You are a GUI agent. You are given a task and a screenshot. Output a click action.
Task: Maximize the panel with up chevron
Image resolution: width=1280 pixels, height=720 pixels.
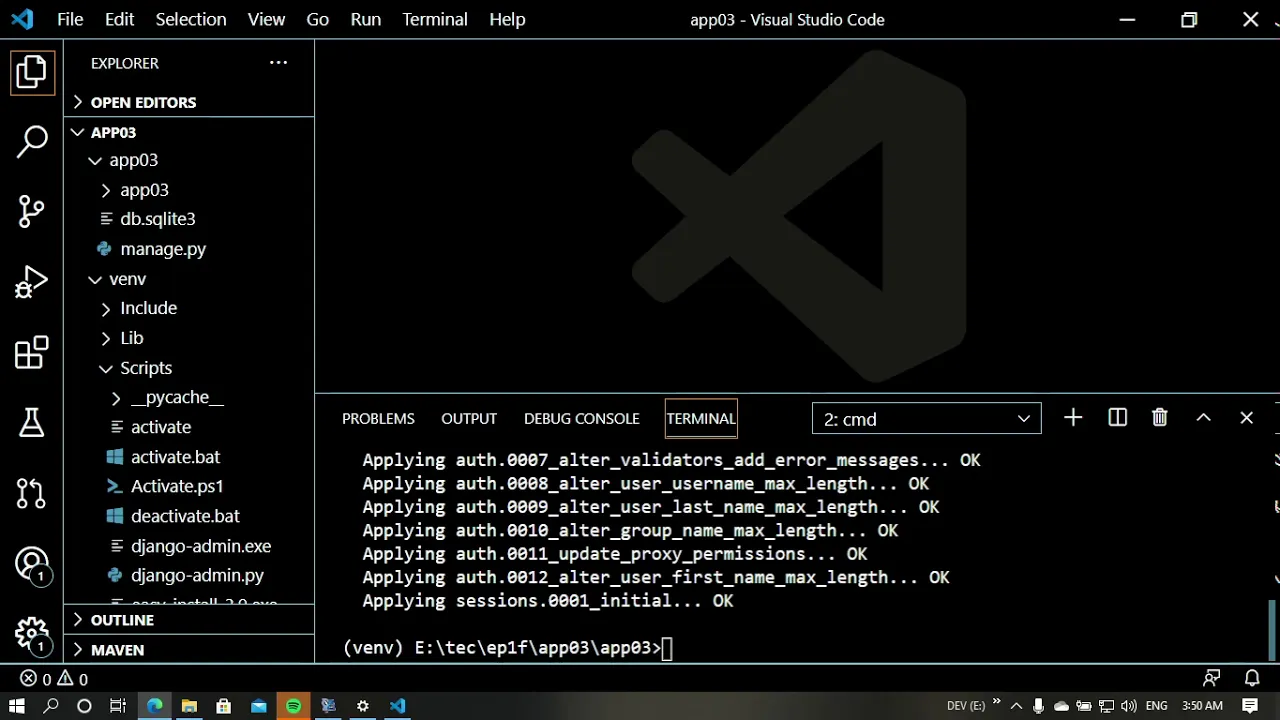(x=1203, y=418)
